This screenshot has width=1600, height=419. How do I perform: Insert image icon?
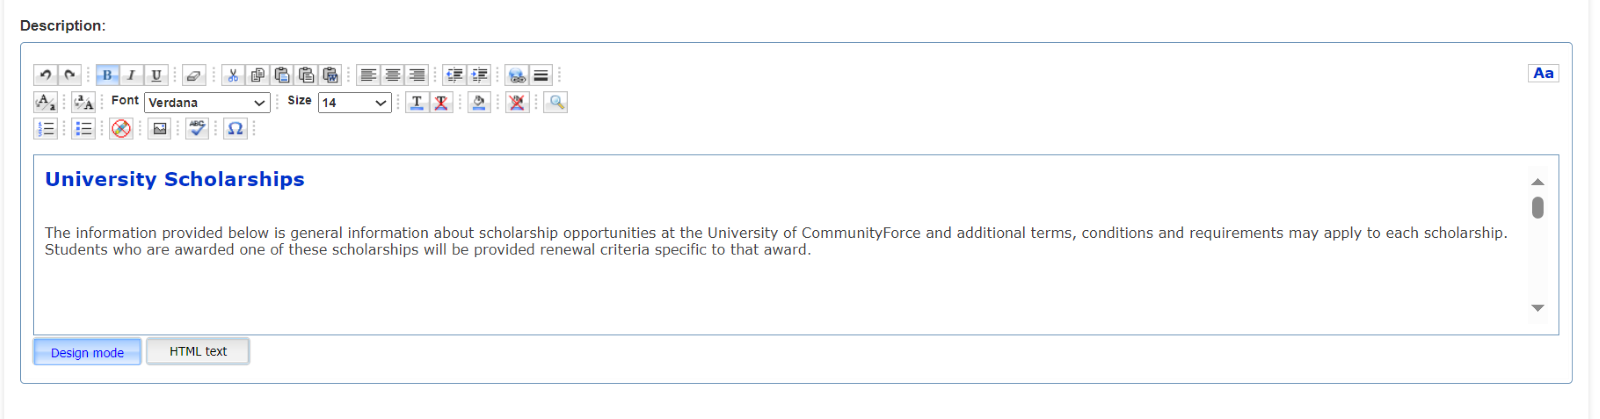[159, 128]
